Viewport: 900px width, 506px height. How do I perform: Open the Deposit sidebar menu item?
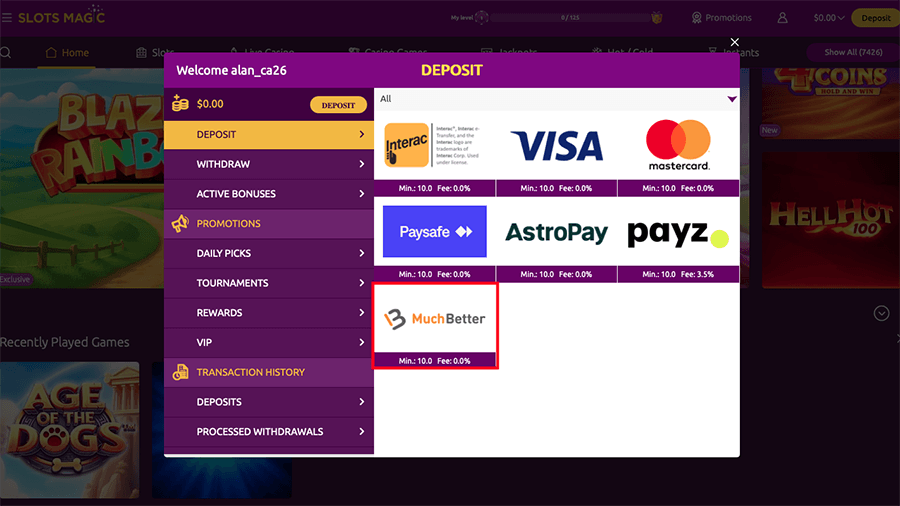point(269,134)
